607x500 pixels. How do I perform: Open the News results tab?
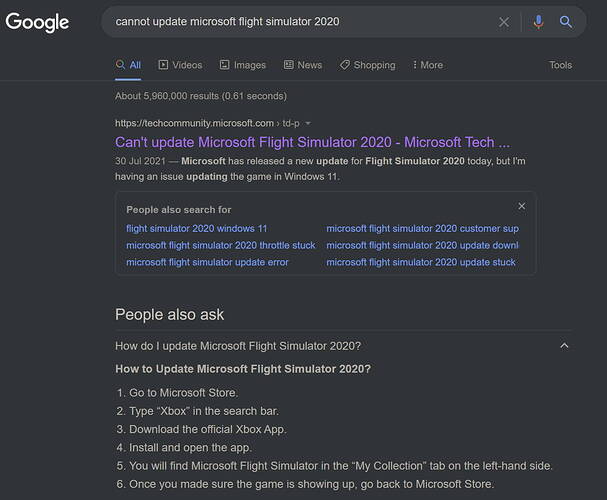tap(303, 65)
